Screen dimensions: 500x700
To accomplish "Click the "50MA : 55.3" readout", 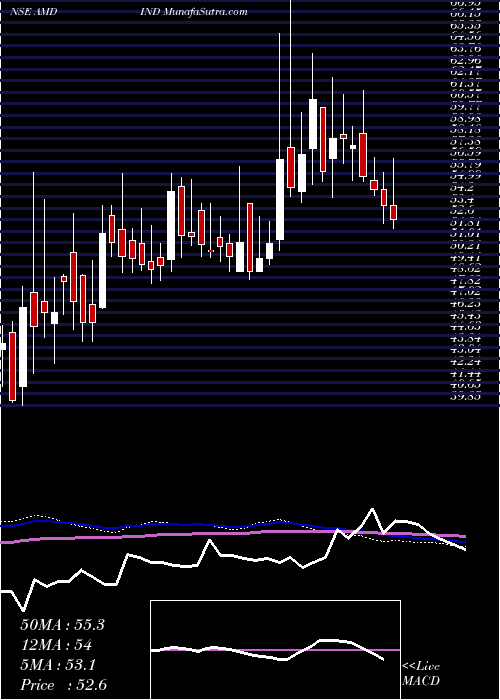I will coord(62,625).
